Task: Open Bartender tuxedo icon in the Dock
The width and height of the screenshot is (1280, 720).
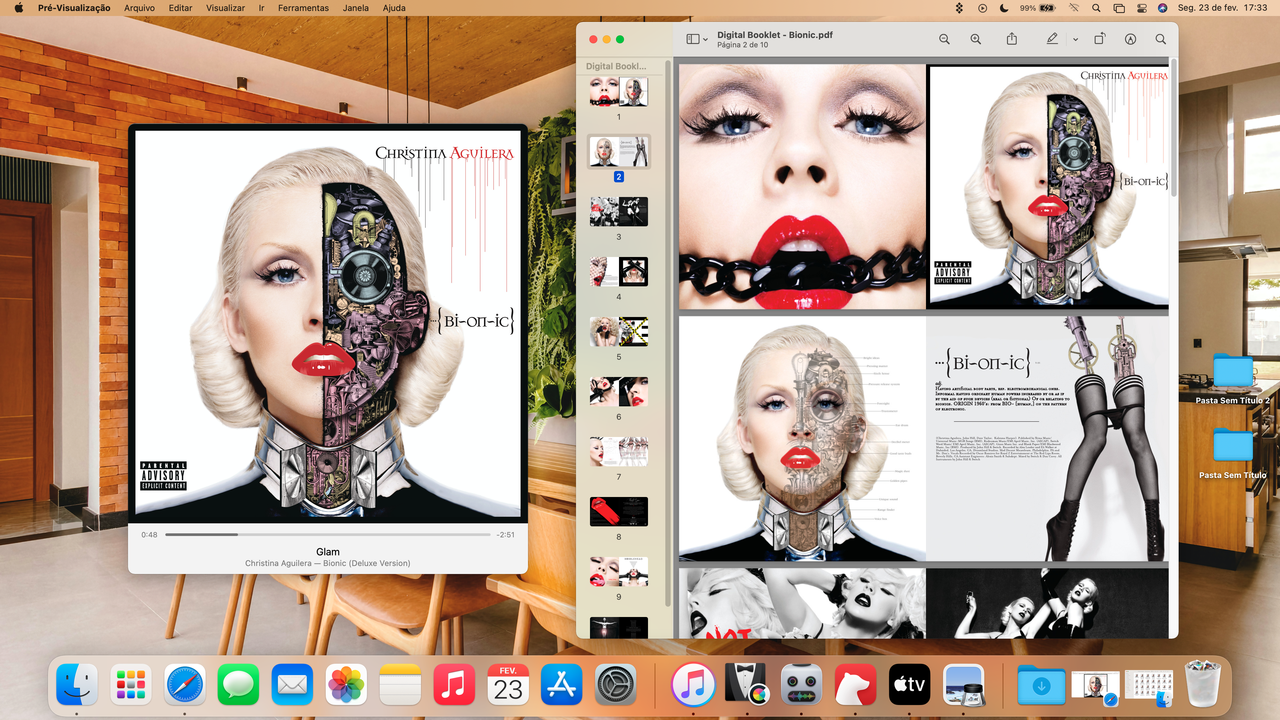Action: [747, 685]
